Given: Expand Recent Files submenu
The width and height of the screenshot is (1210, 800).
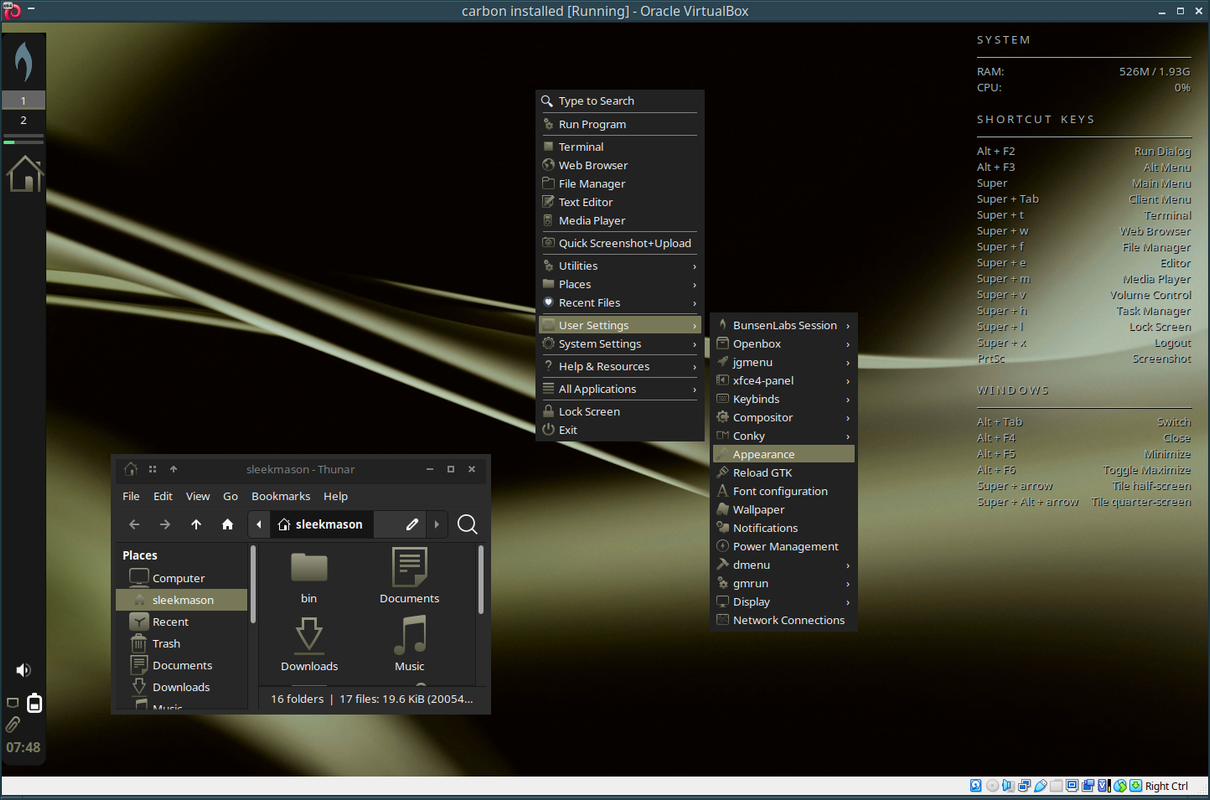Looking at the screenshot, I should pyautogui.click(x=619, y=303).
